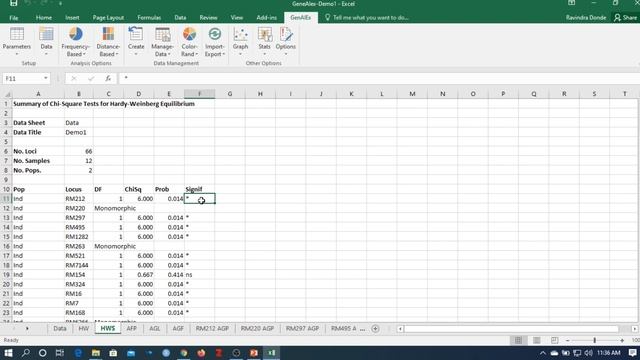Click inside the formula bar
Screen dimensions: 640x360
(380, 78)
